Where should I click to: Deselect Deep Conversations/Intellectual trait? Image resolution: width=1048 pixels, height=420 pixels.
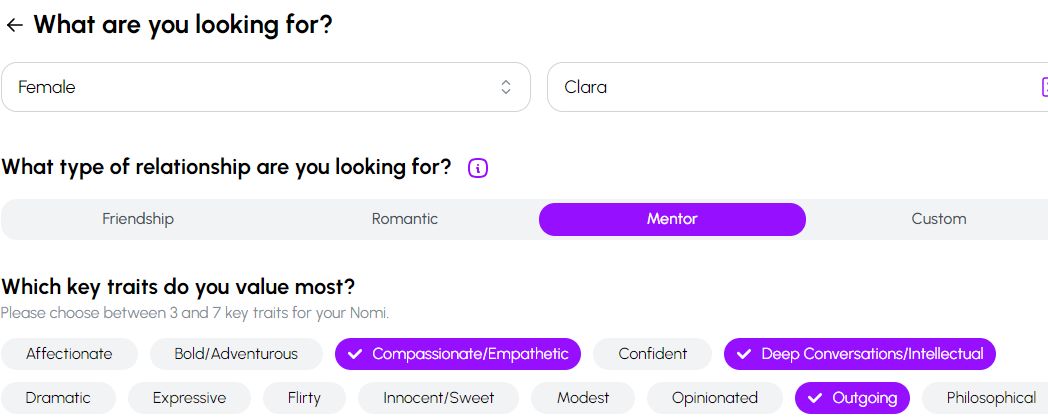pos(859,354)
